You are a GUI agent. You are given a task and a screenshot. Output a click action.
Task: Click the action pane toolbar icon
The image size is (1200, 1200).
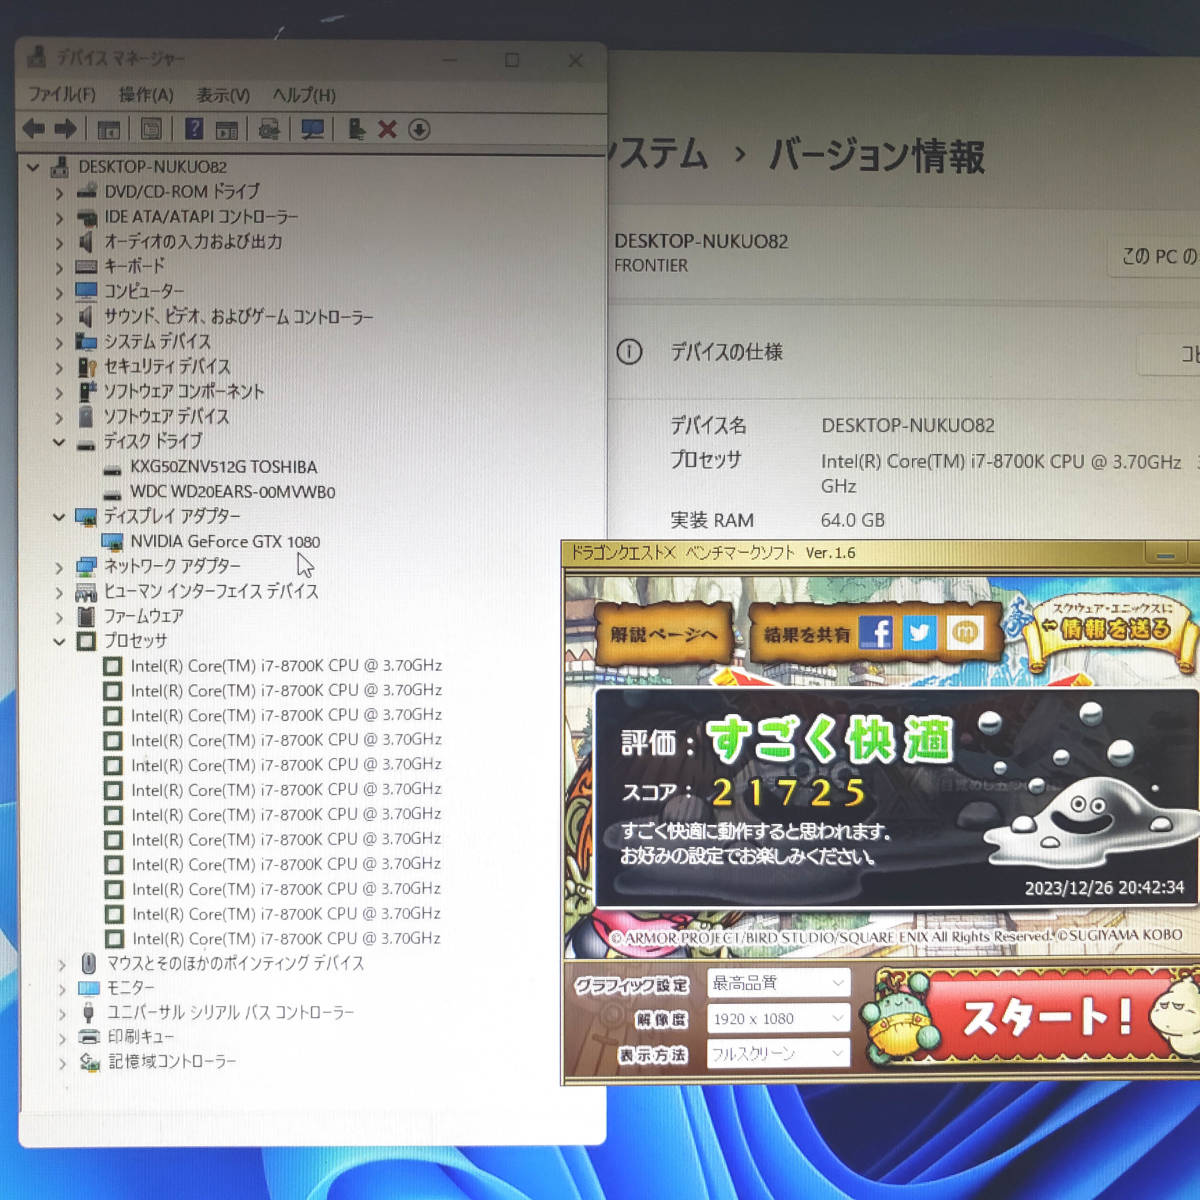(227, 130)
